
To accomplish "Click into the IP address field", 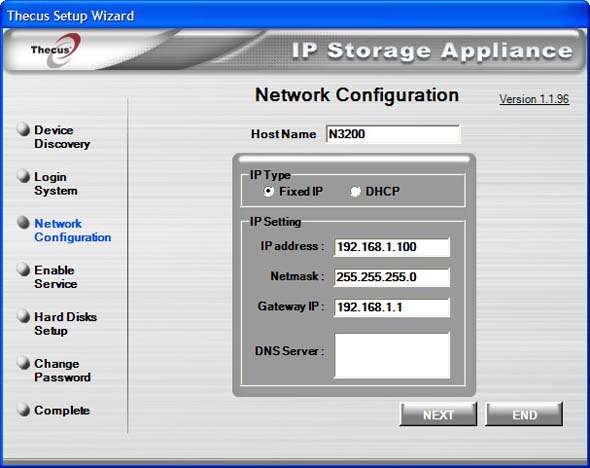I will point(392,247).
